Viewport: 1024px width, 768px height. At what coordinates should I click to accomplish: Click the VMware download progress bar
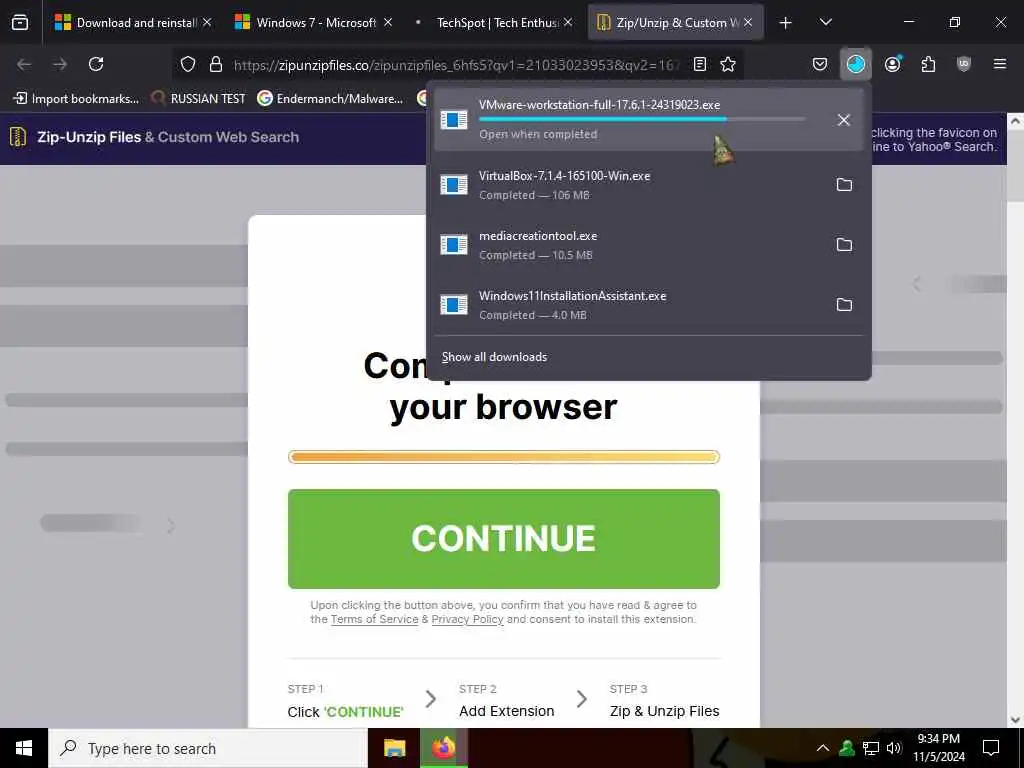(642, 120)
